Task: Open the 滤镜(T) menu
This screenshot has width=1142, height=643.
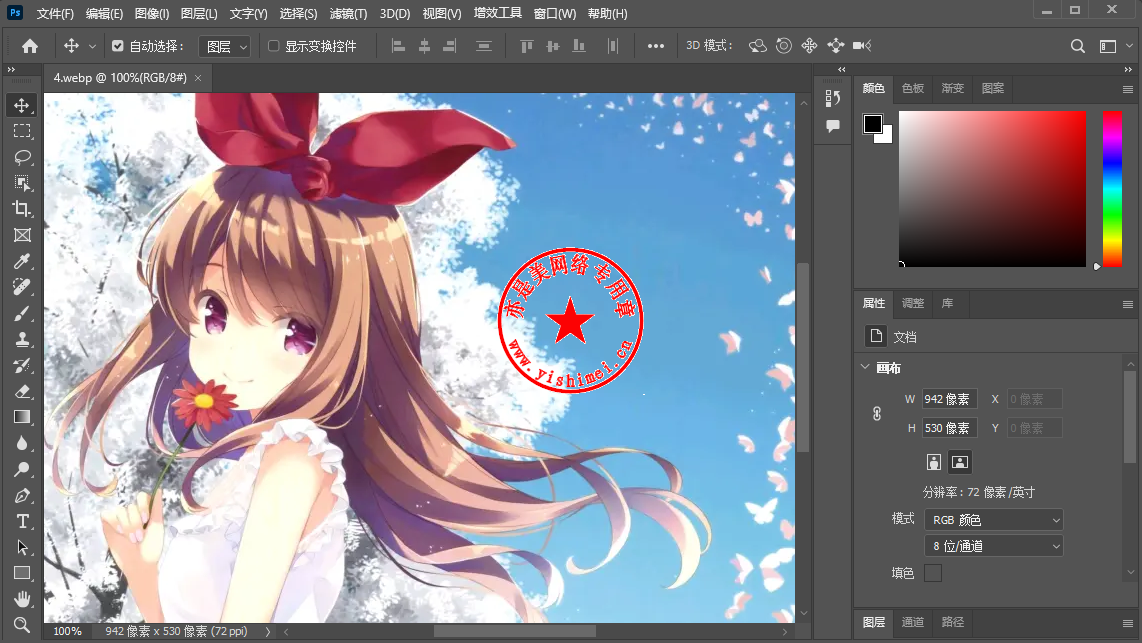Action: tap(348, 14)
